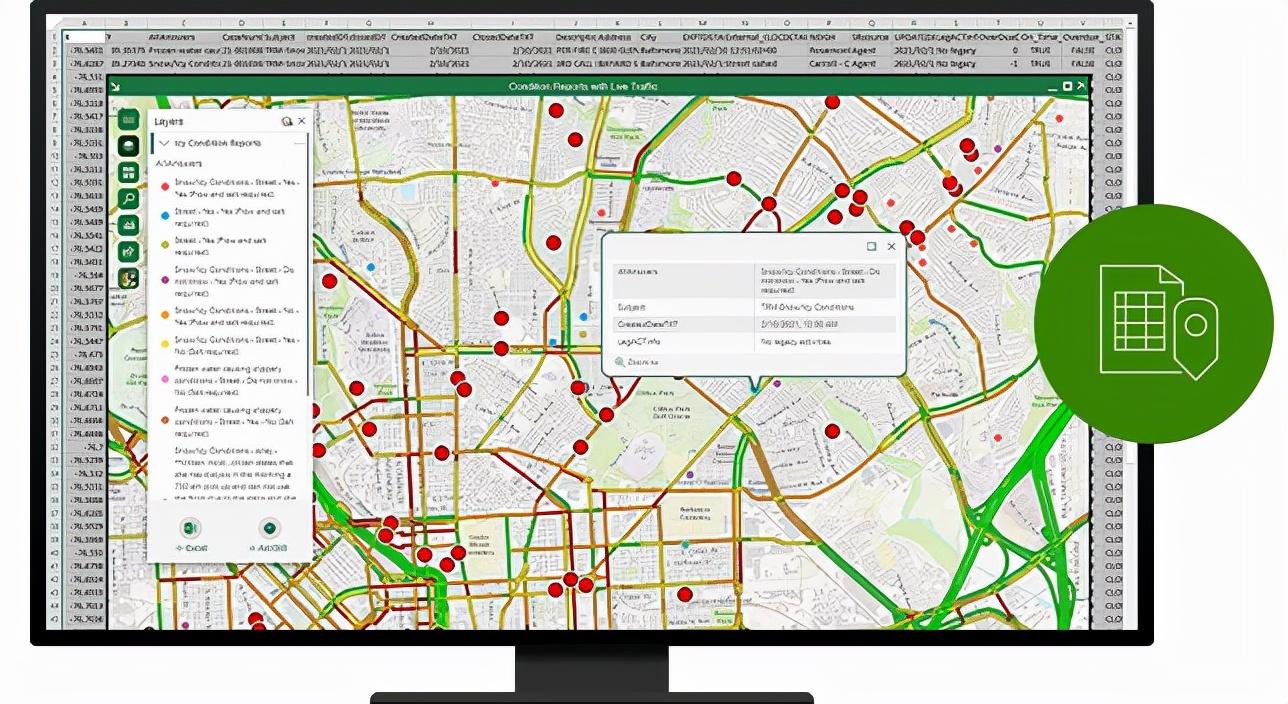1288x704 pixels.
Task: Close the Layers panel
Action: coord(302,121)
